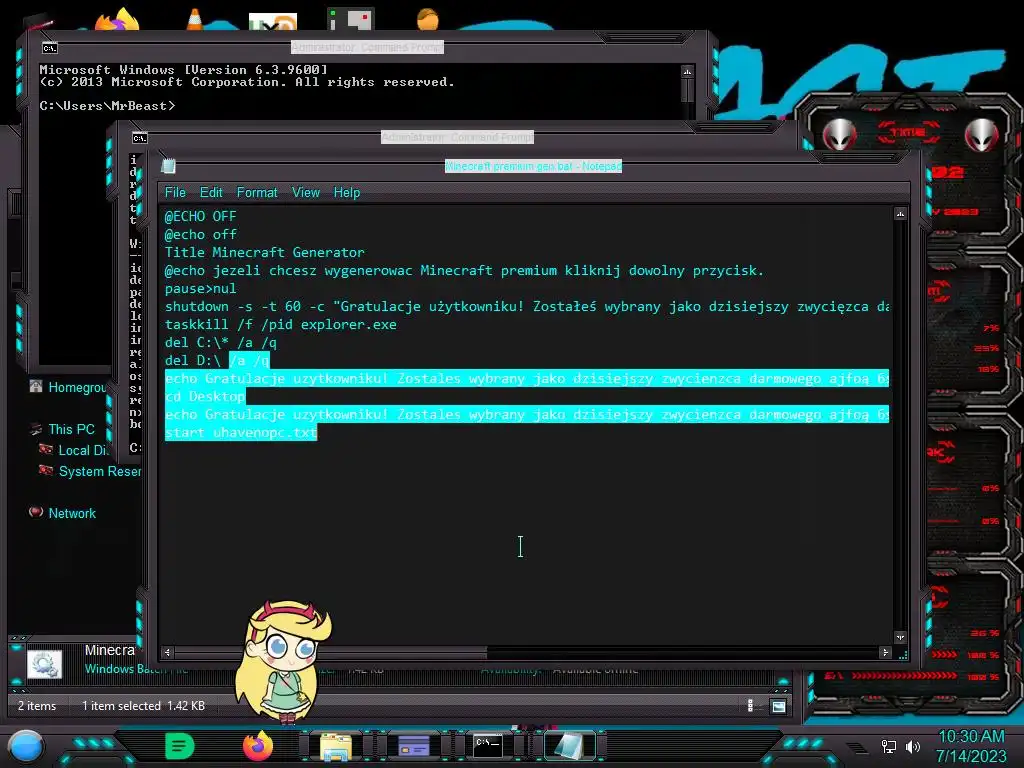Screen dimensions: 1024x768
Task: Click the Homegroup icon in navigation pane
Action: (x=36, y=386)
